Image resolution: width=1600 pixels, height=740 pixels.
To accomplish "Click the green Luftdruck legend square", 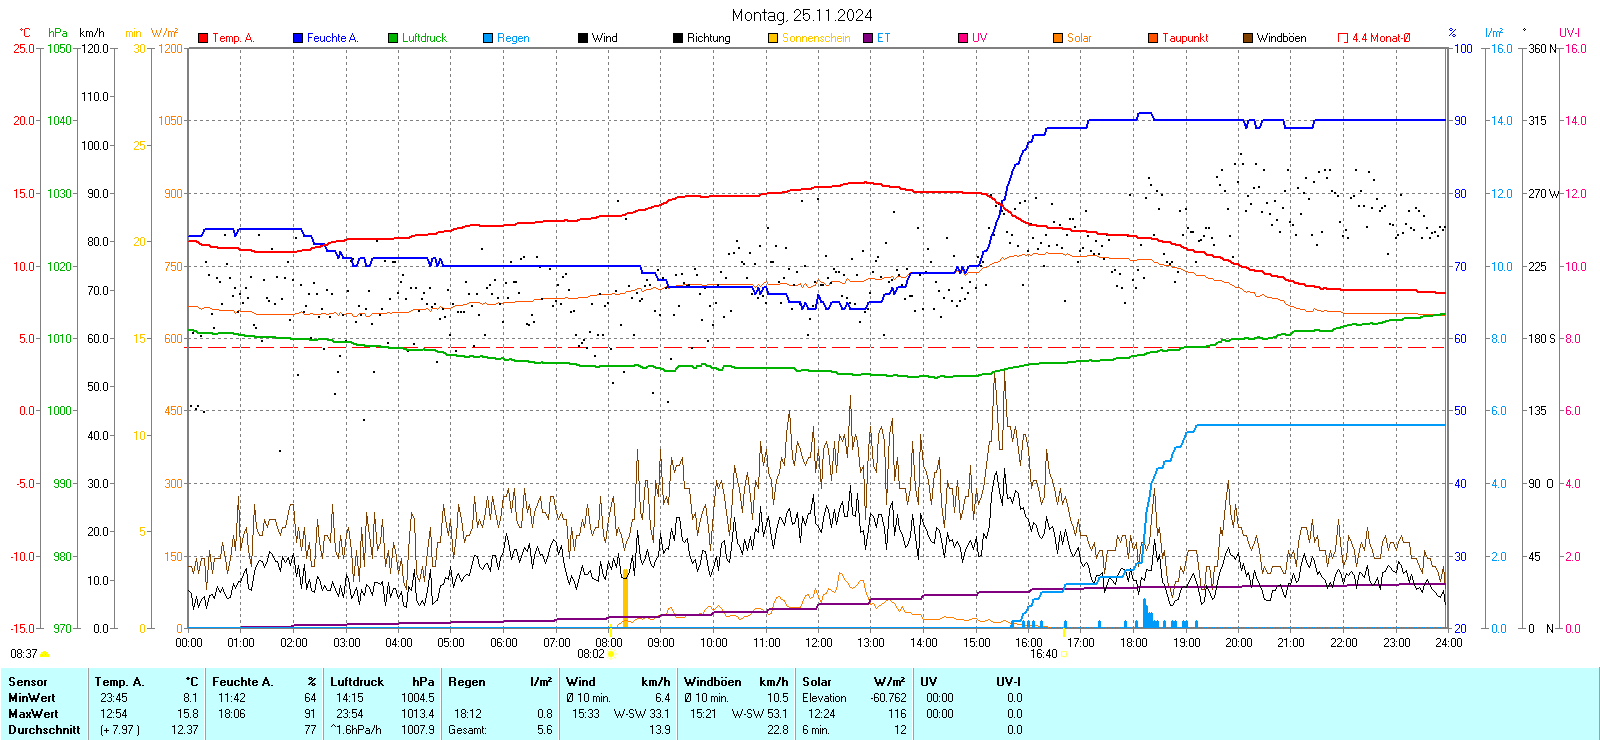I will click(x=393, y=38).
